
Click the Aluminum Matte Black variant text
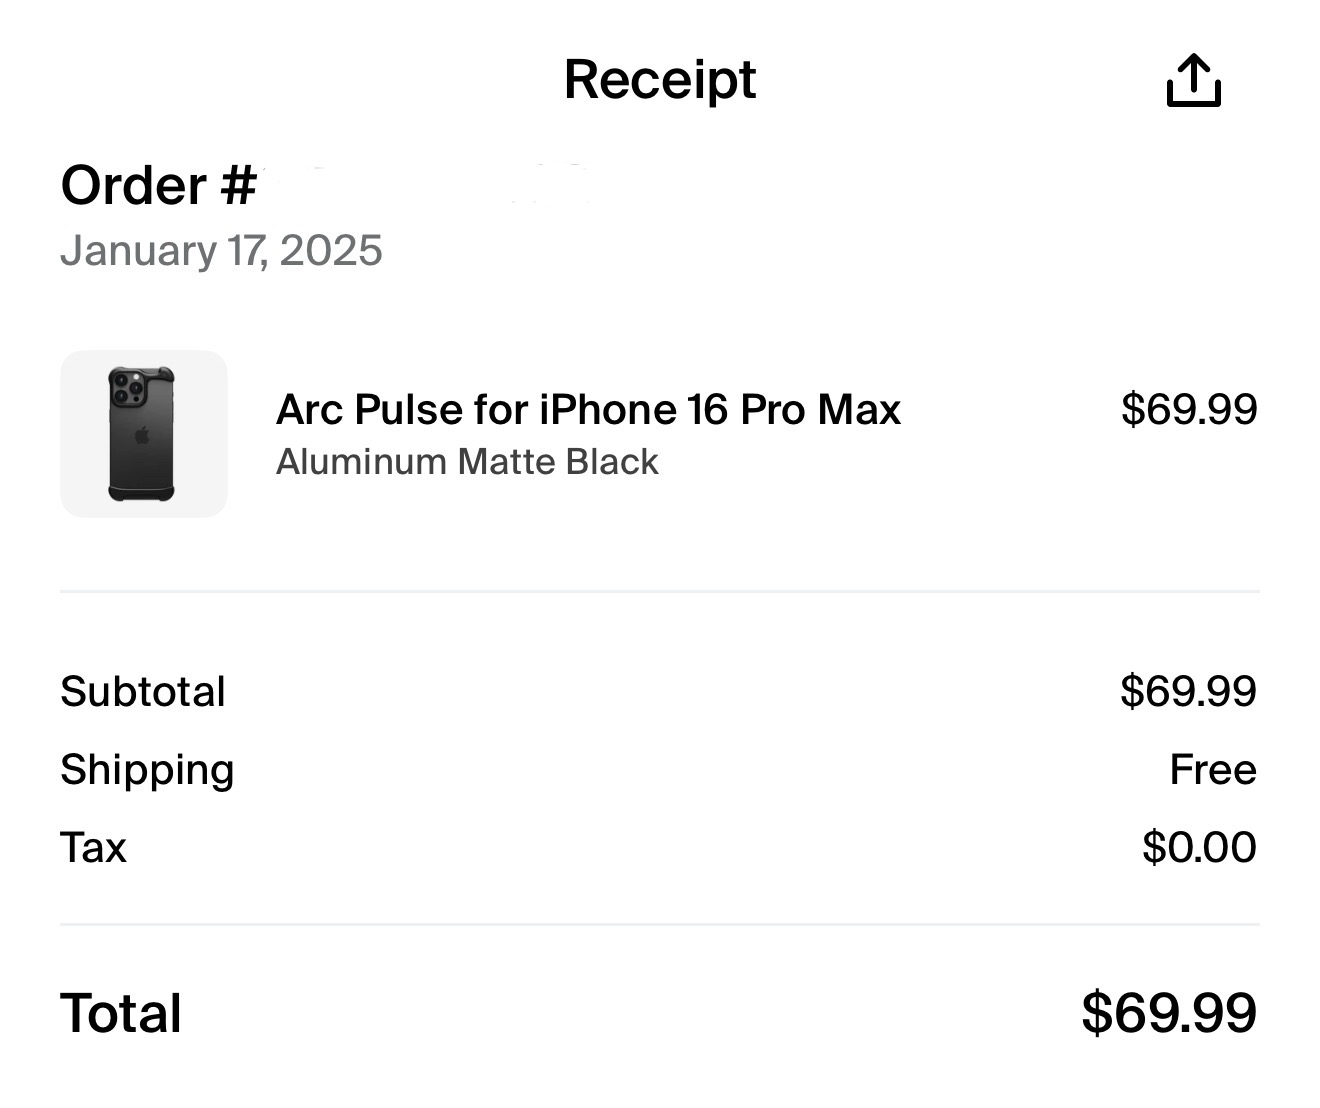point(467,462)
